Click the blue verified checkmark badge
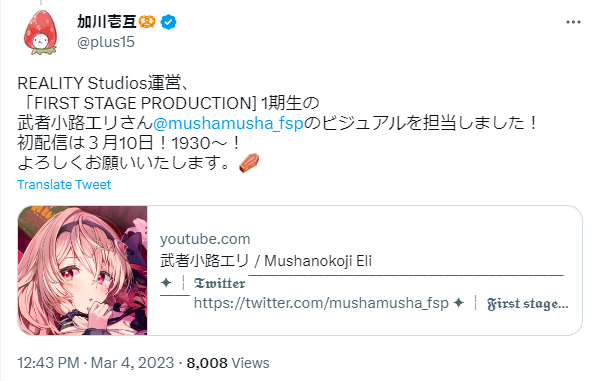Viewport: 593px width, 381px height. coord(169,22)
